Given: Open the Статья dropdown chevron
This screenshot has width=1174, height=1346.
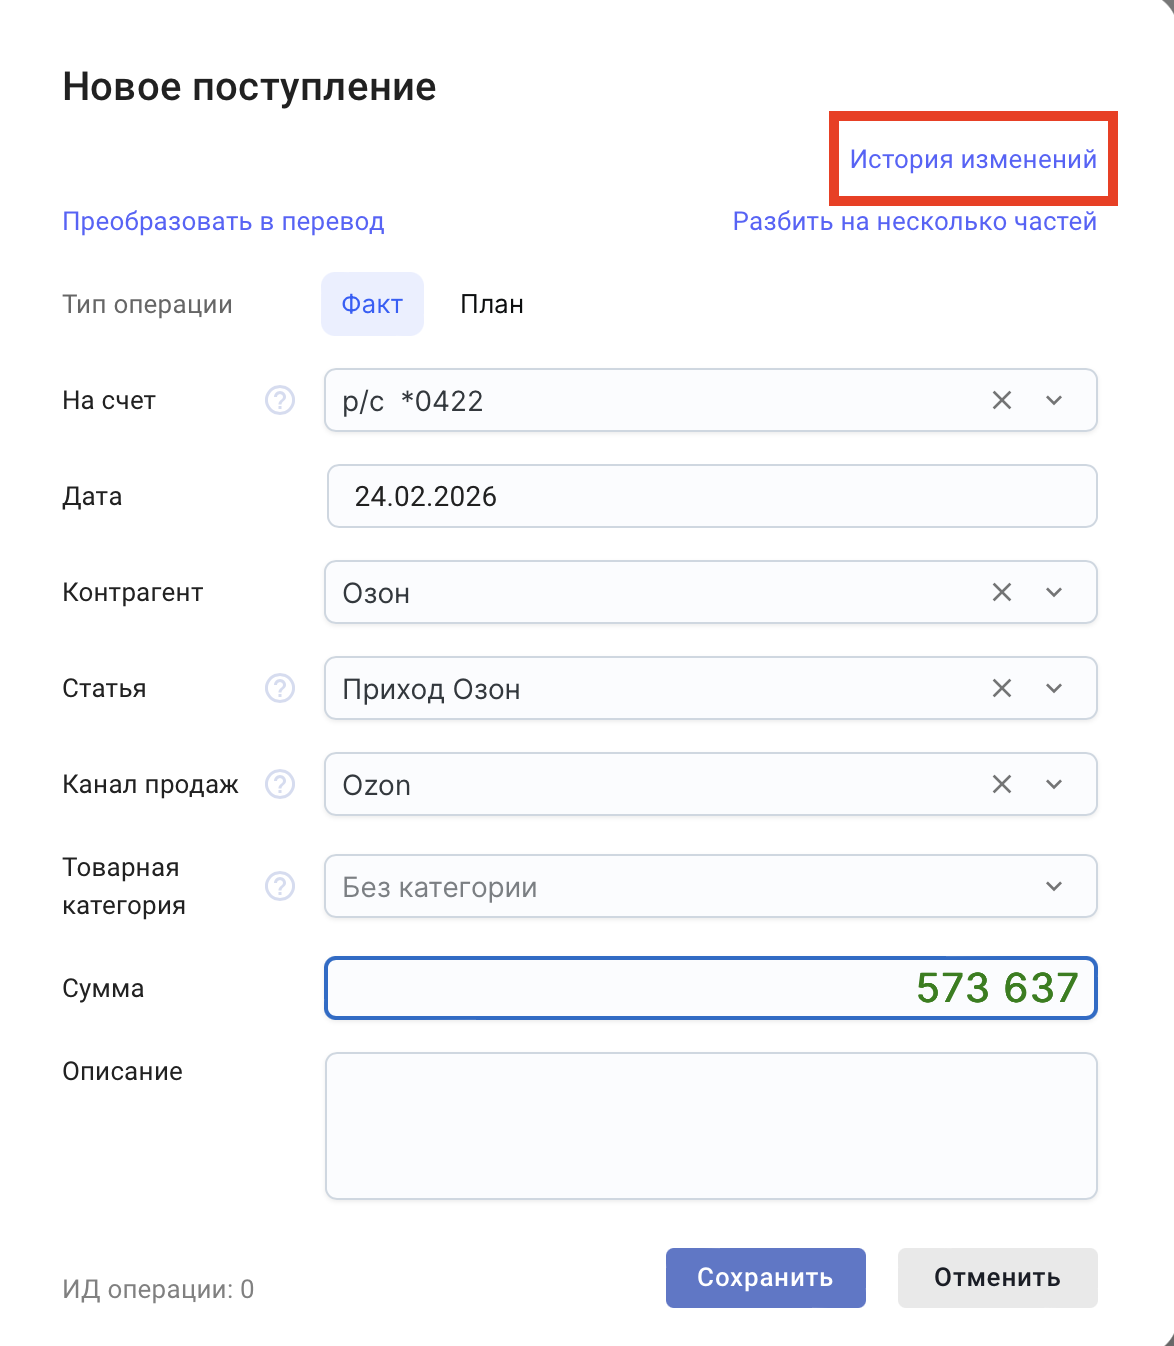Looking at the screenshot, I should [x=1054, y=689].
